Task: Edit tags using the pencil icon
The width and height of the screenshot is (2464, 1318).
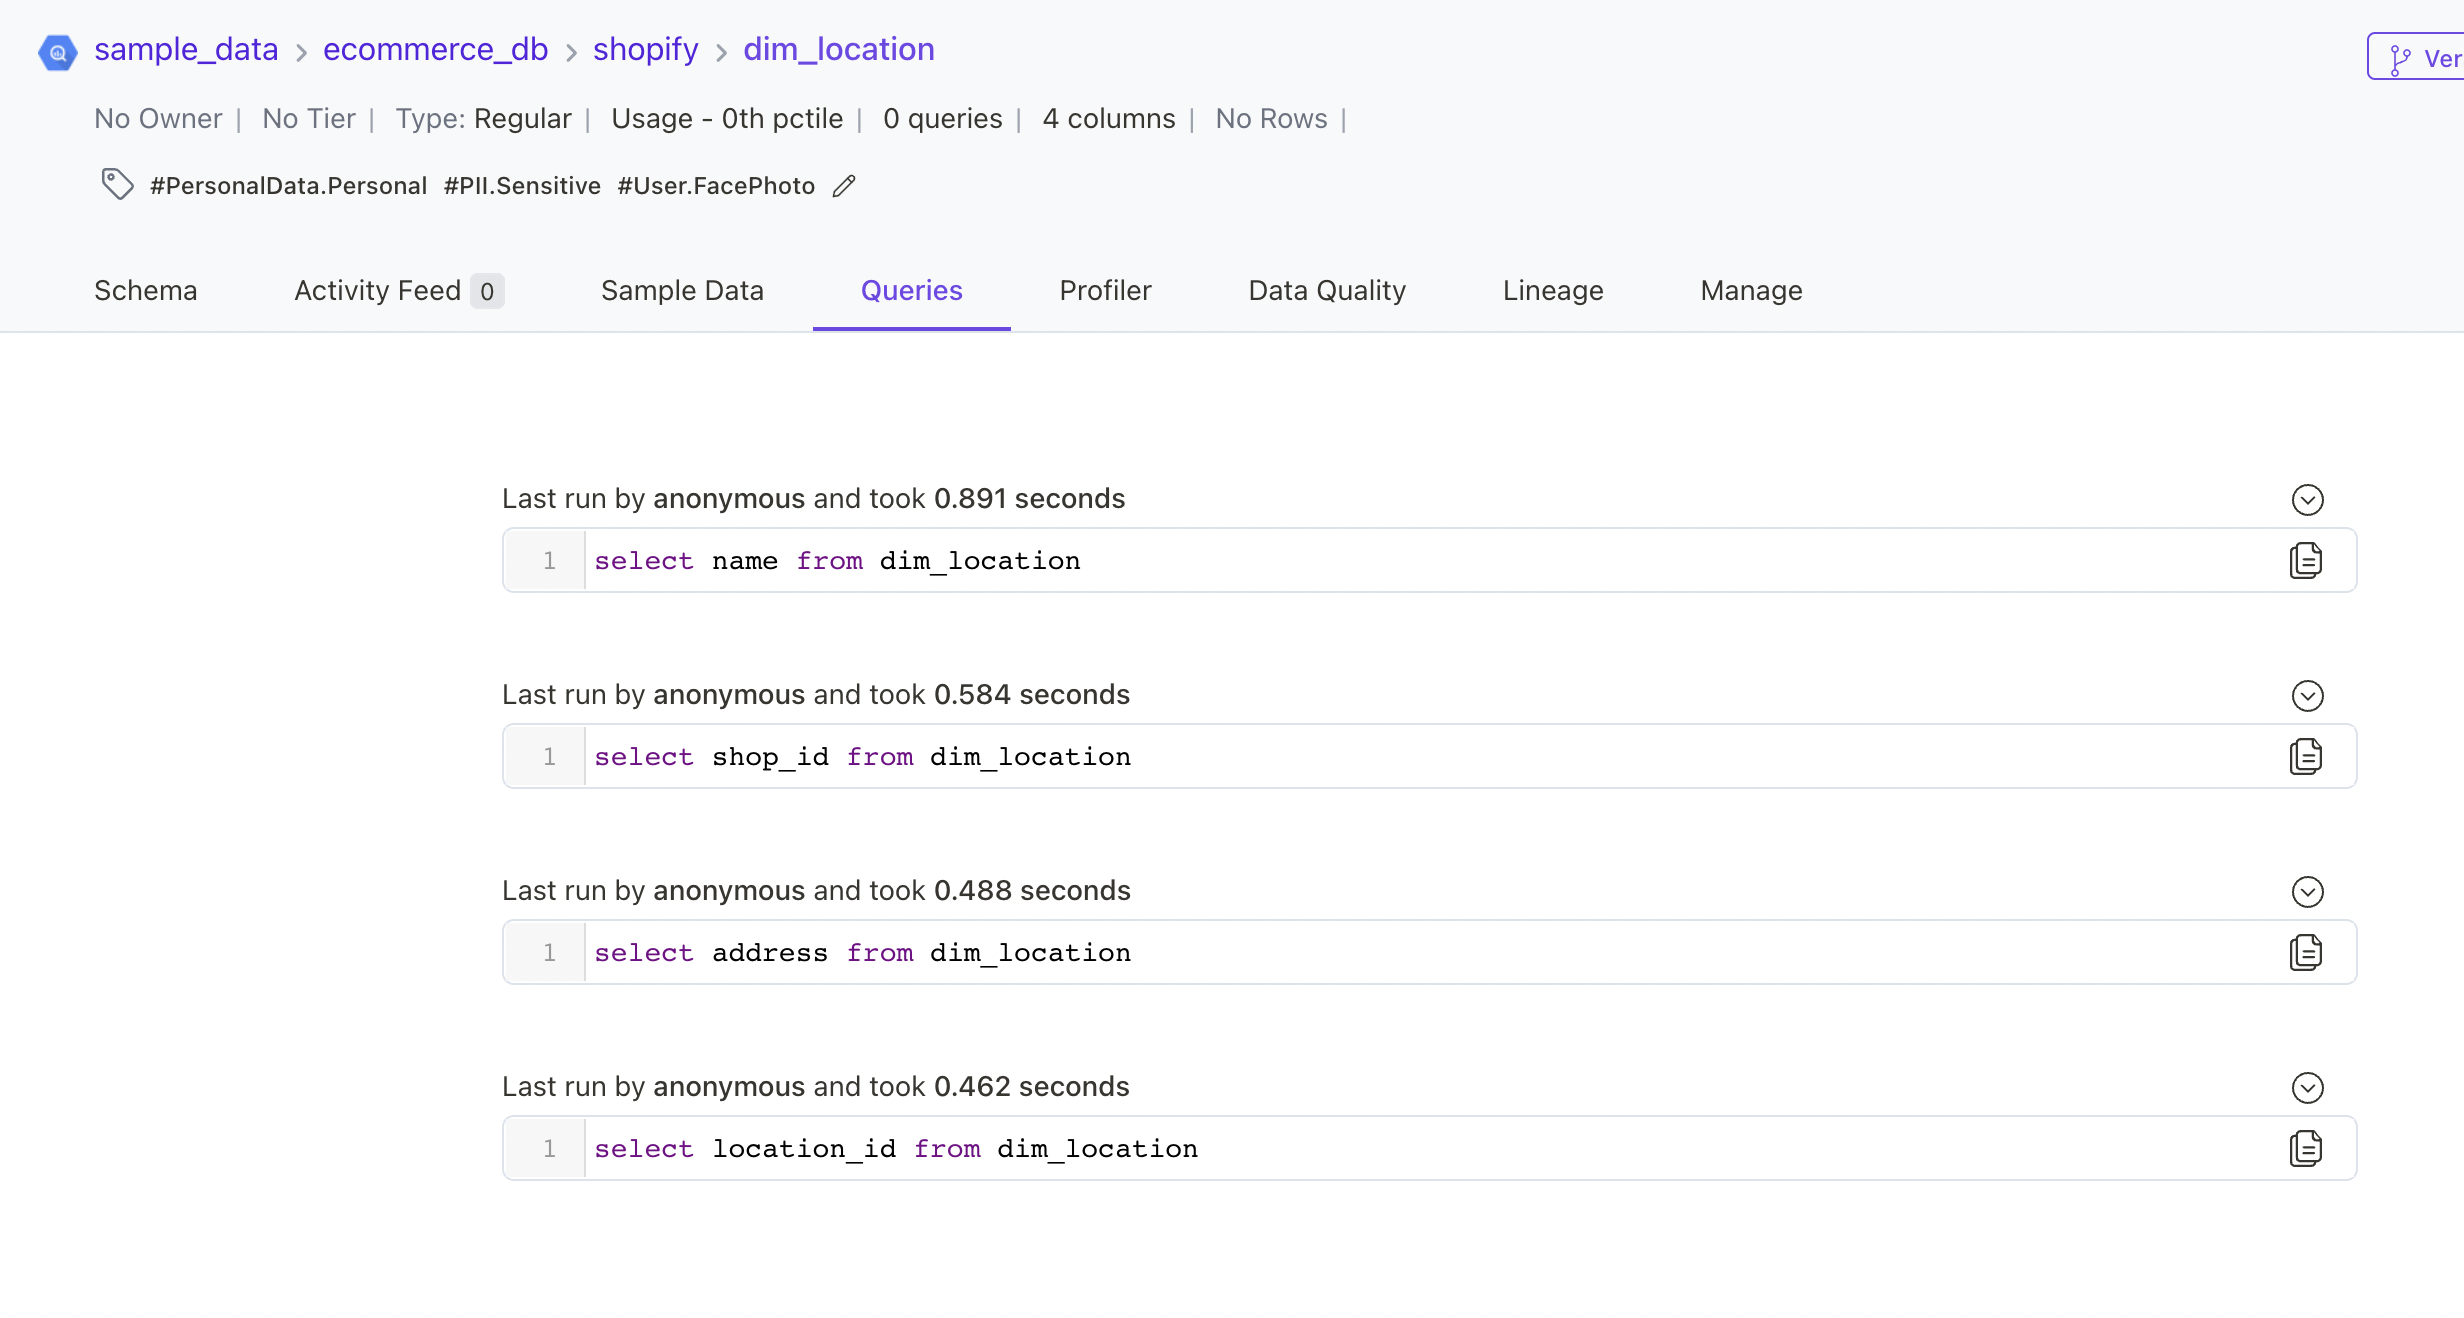Action: click(844, 186)
